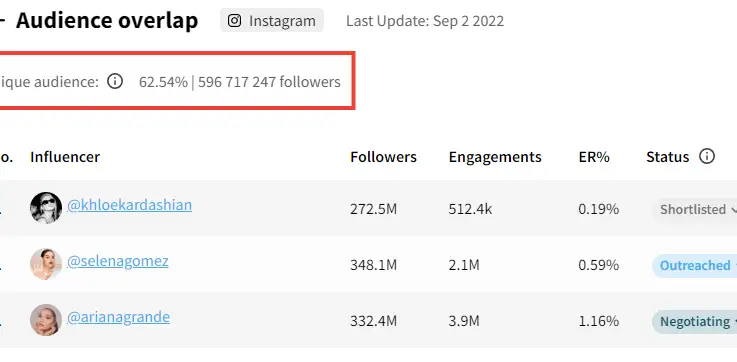Click khloekardashian profile avatar

[46, 207]
